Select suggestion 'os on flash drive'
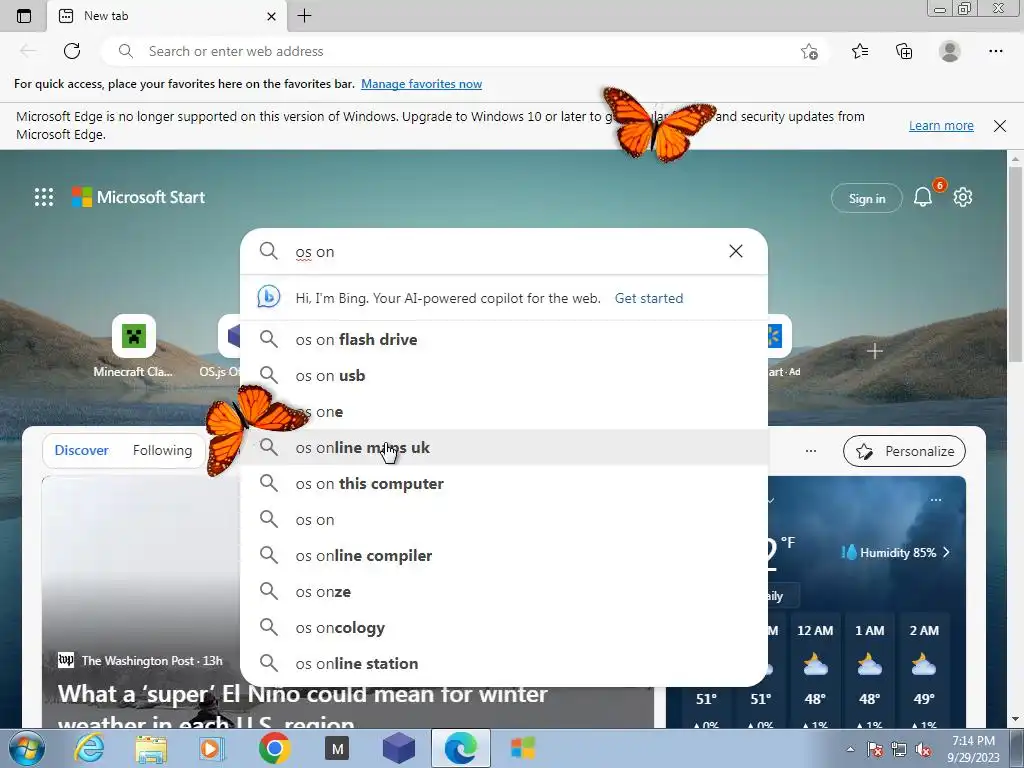Viewport: 1024px width, 768px height. [504, 340]
